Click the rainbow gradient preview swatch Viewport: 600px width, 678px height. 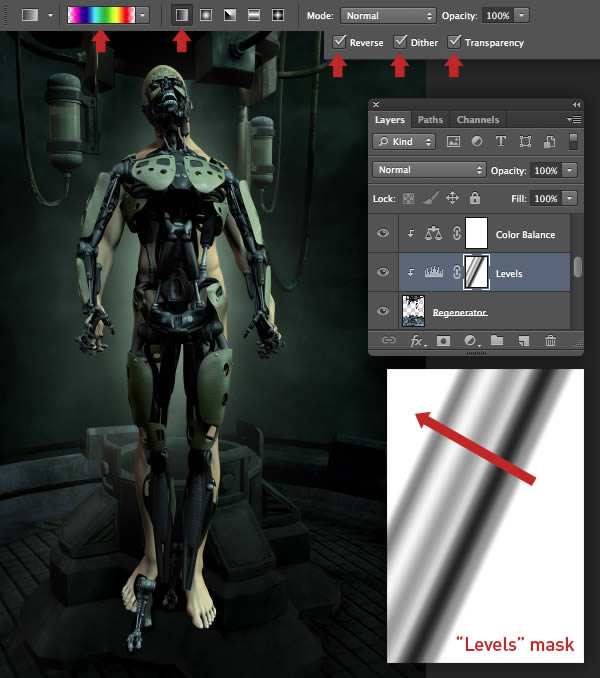click(x=102, y=15)
